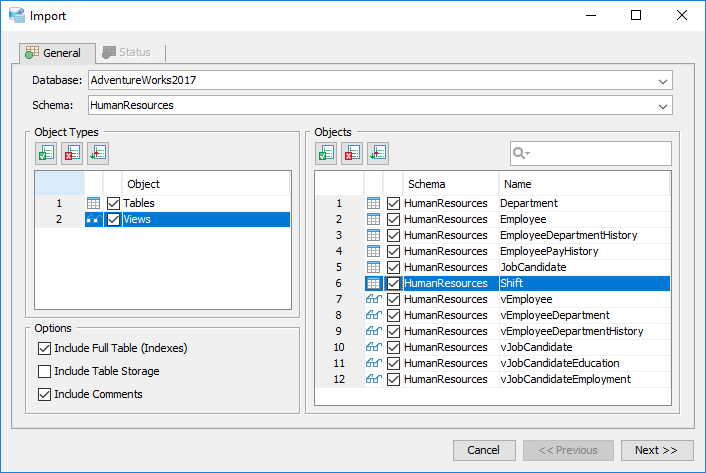Open the Database dropdown
Image resolution: width=706 pixels, height=473 pixels.
663,81
